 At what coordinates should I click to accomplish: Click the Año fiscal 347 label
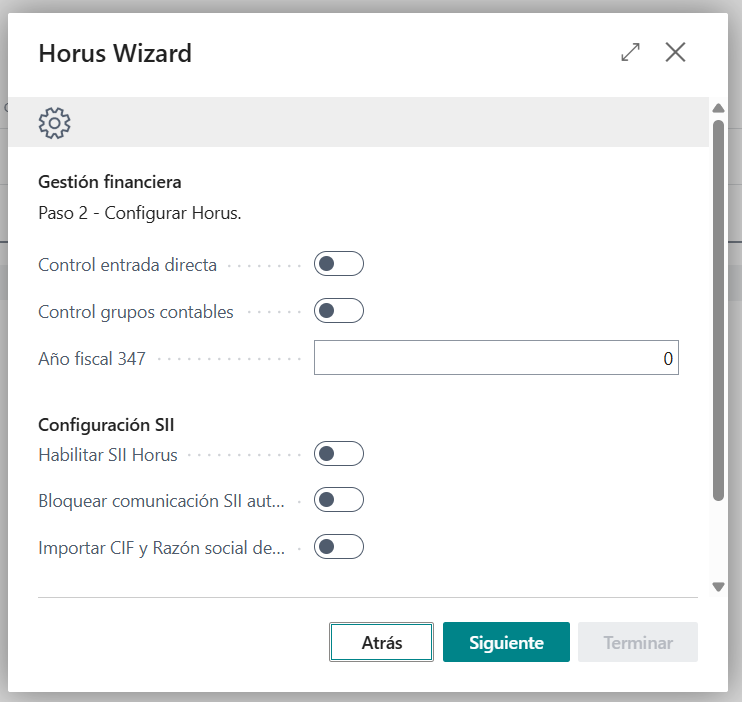pos(92,358)
